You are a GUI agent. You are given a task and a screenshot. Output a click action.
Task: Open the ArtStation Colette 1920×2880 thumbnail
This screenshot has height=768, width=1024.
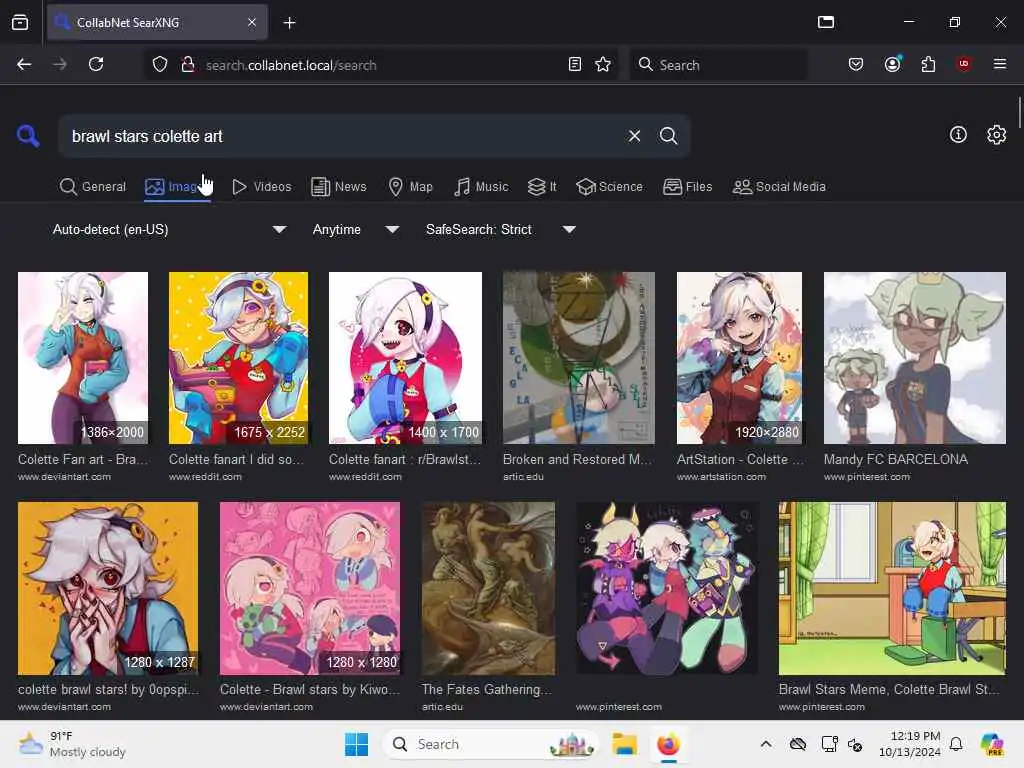tap(739, 358)
